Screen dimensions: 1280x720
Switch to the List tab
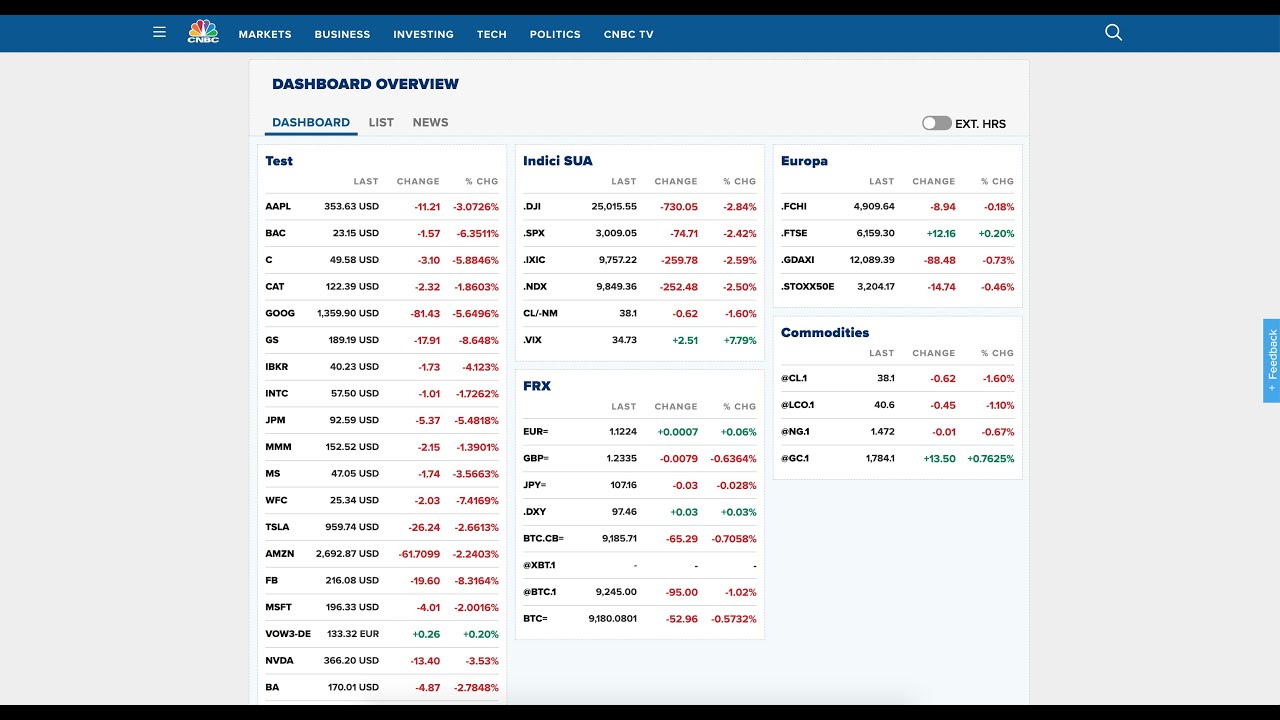381,122
